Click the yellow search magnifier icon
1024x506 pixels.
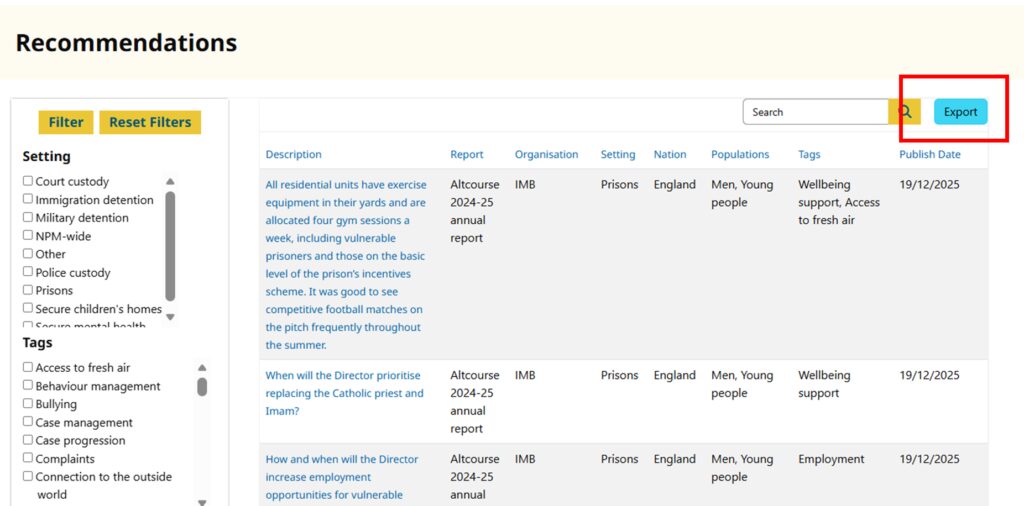coord(904,112)
